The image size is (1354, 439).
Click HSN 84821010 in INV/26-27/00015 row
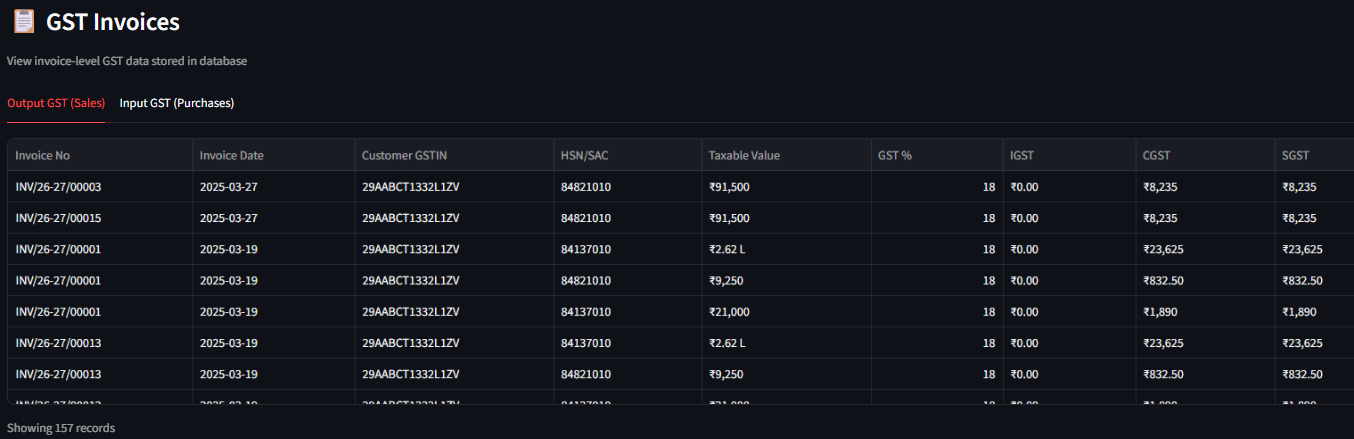pyautogui.click(x=627, y=218)
